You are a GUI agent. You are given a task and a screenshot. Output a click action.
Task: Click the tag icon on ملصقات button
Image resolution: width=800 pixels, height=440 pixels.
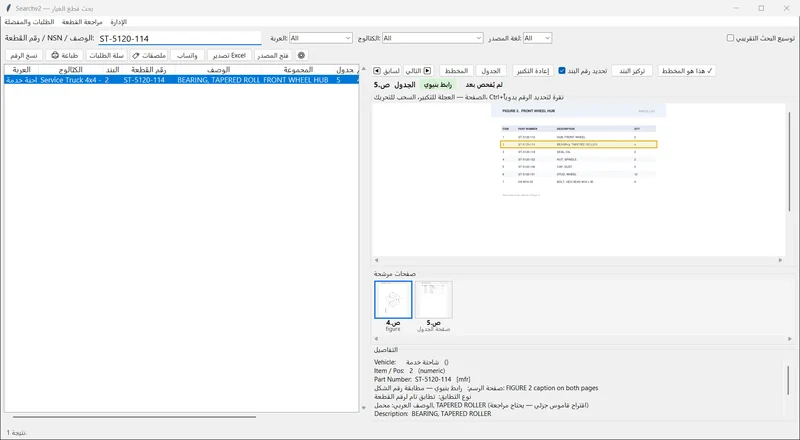pyautogui.click(x=136, y=56)
